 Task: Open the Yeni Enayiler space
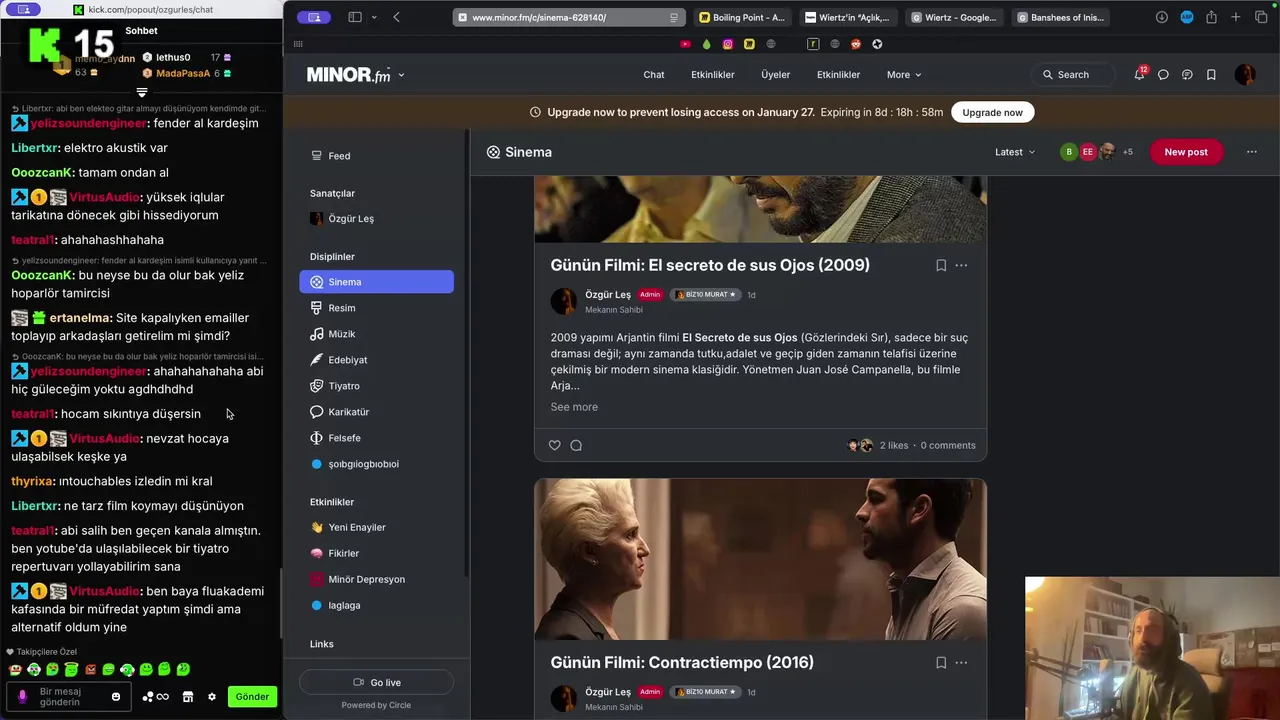click(x=377, y=527)
